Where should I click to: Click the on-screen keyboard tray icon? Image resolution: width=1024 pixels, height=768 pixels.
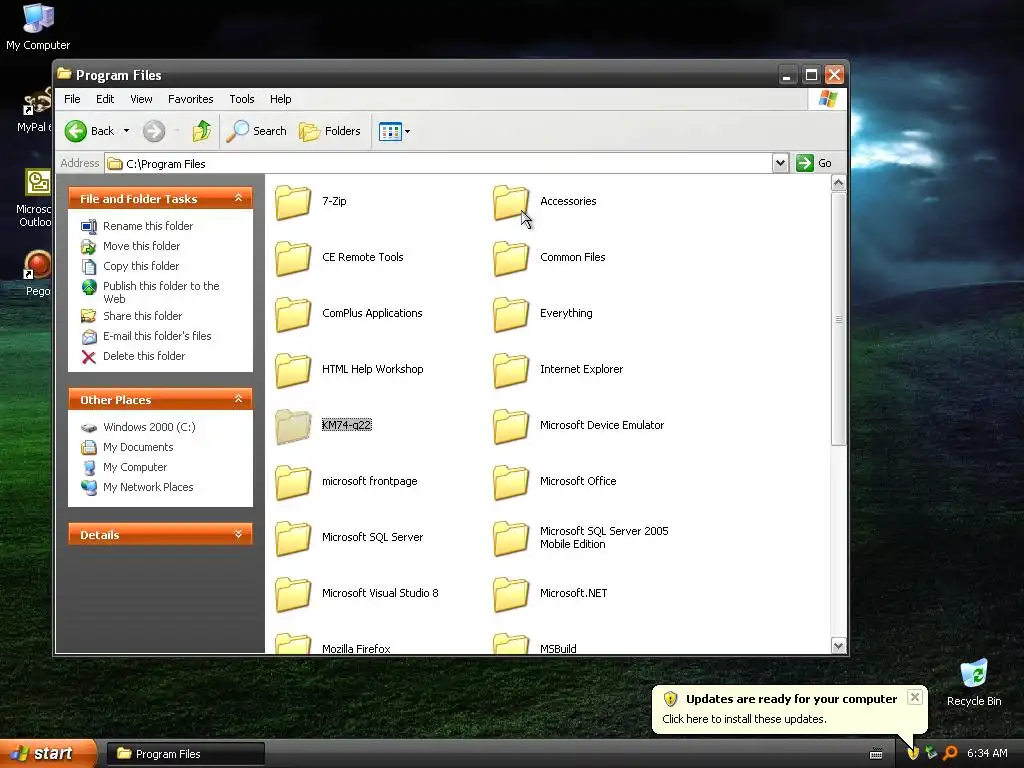(876, 754)
